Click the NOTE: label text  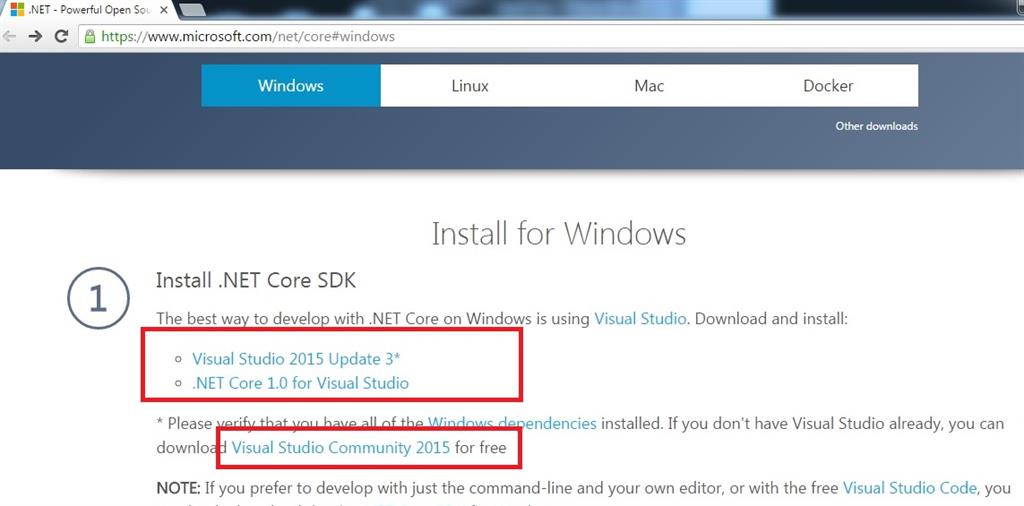[x=178, y=488]
